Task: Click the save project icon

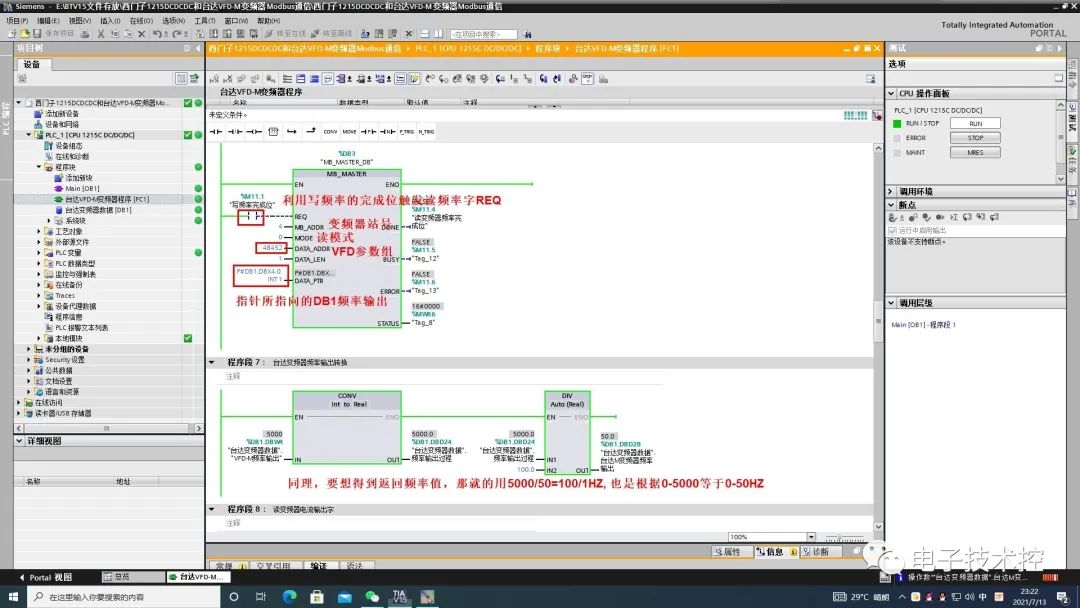Action: [37, 34]
